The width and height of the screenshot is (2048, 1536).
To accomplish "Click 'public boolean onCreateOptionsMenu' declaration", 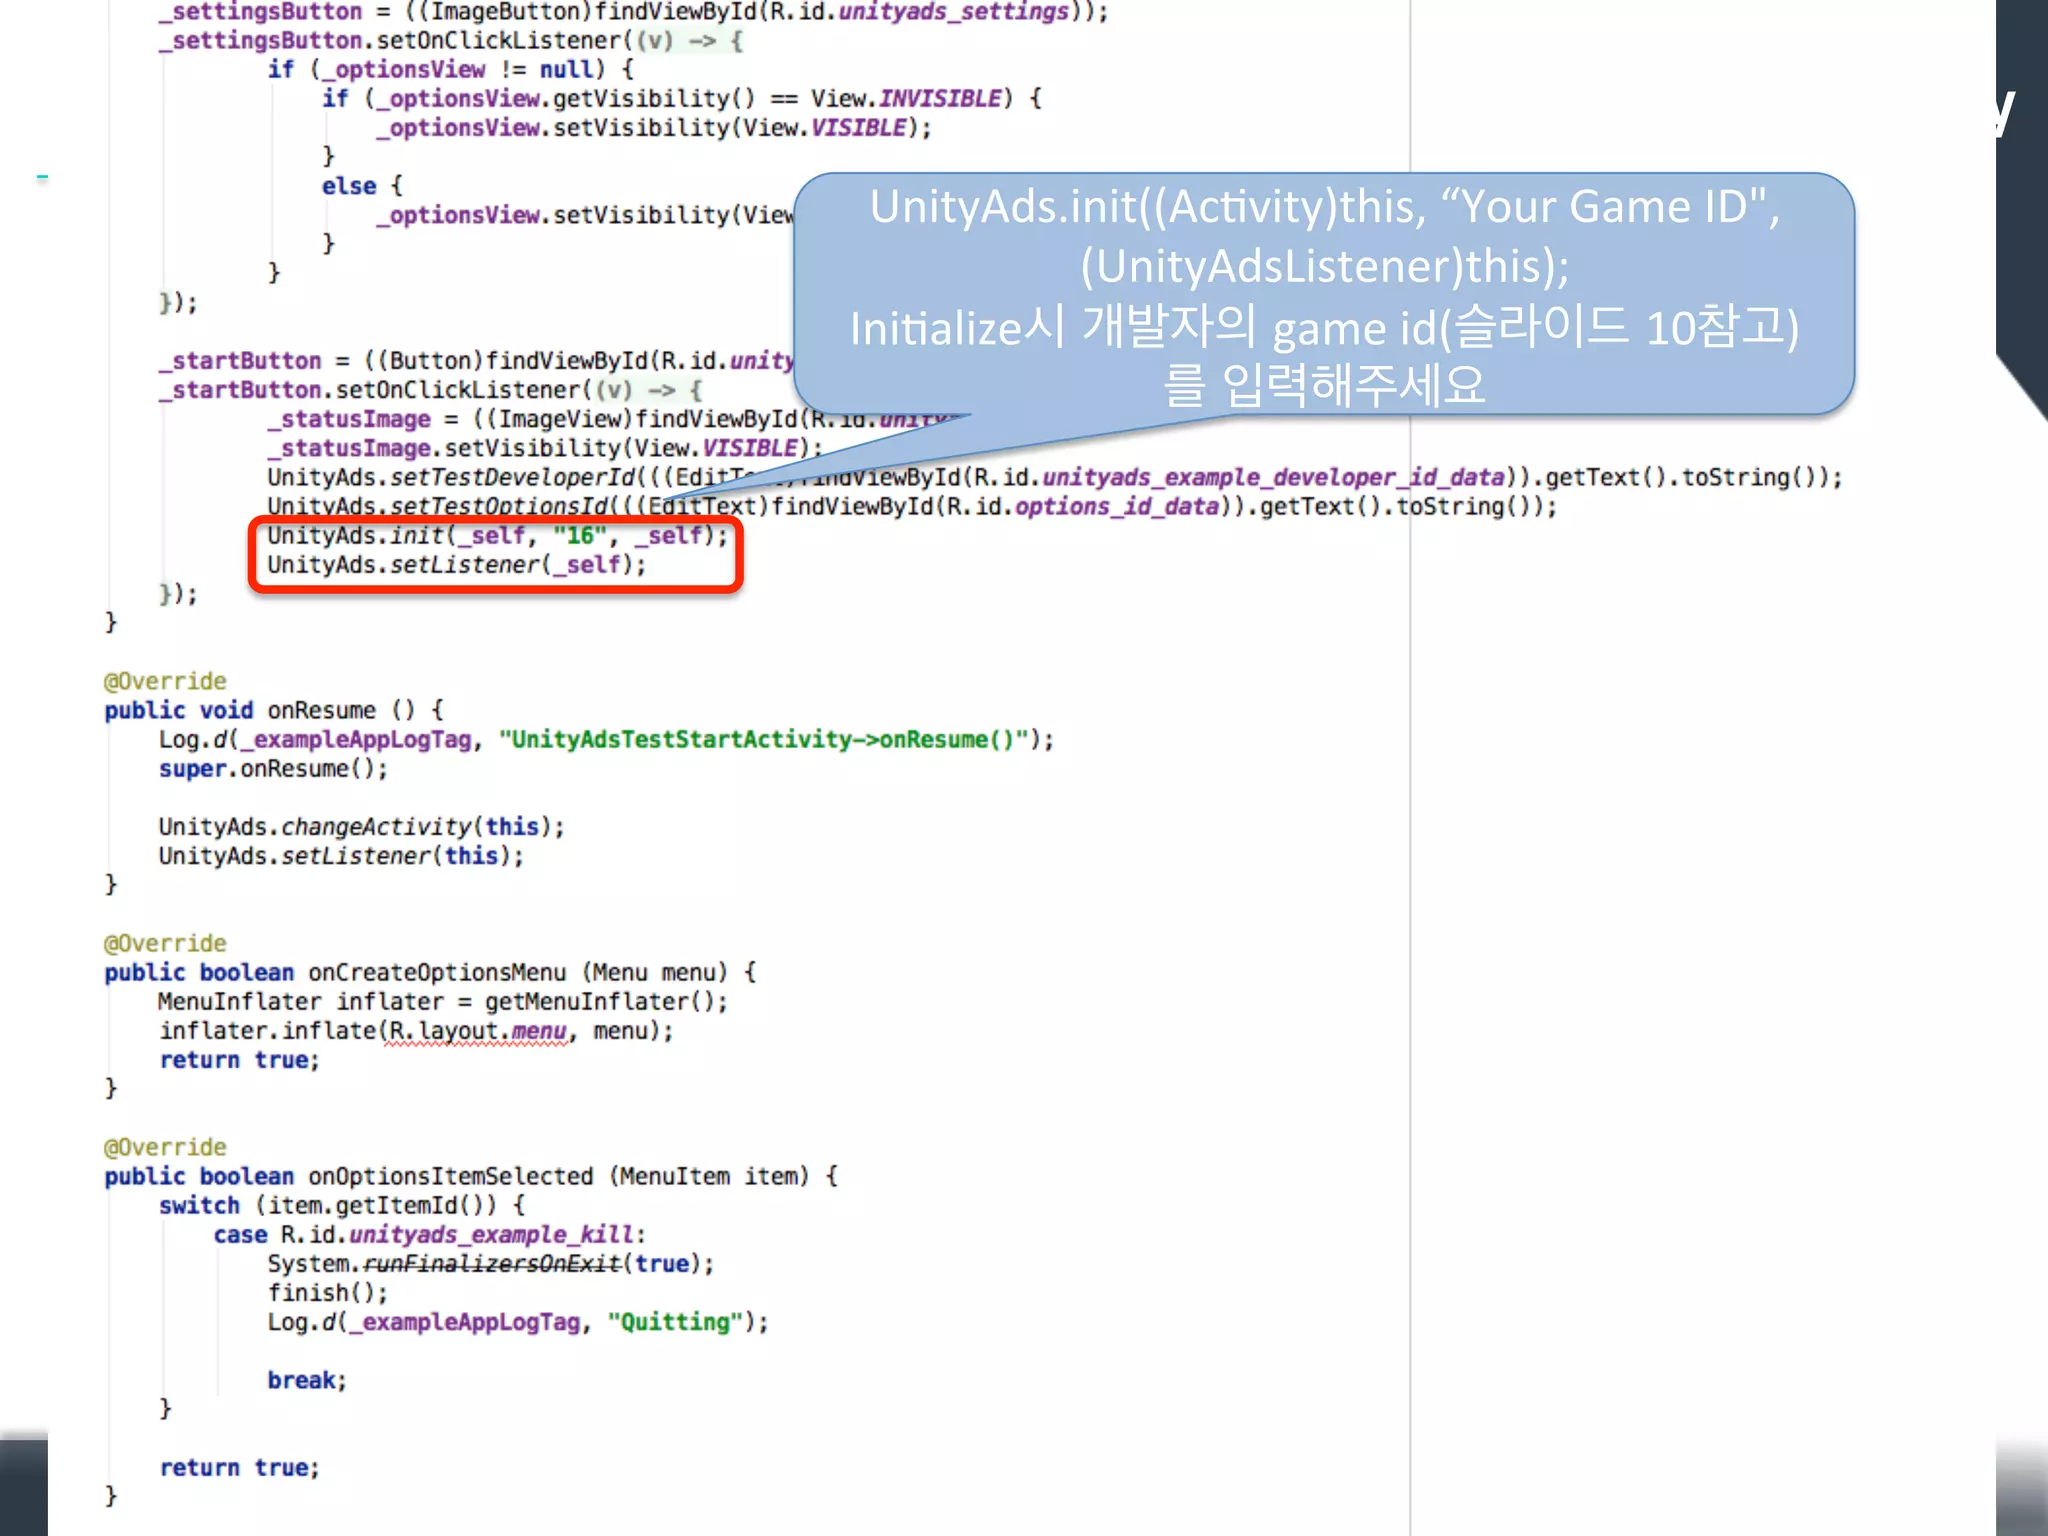I will click(430, 972).
